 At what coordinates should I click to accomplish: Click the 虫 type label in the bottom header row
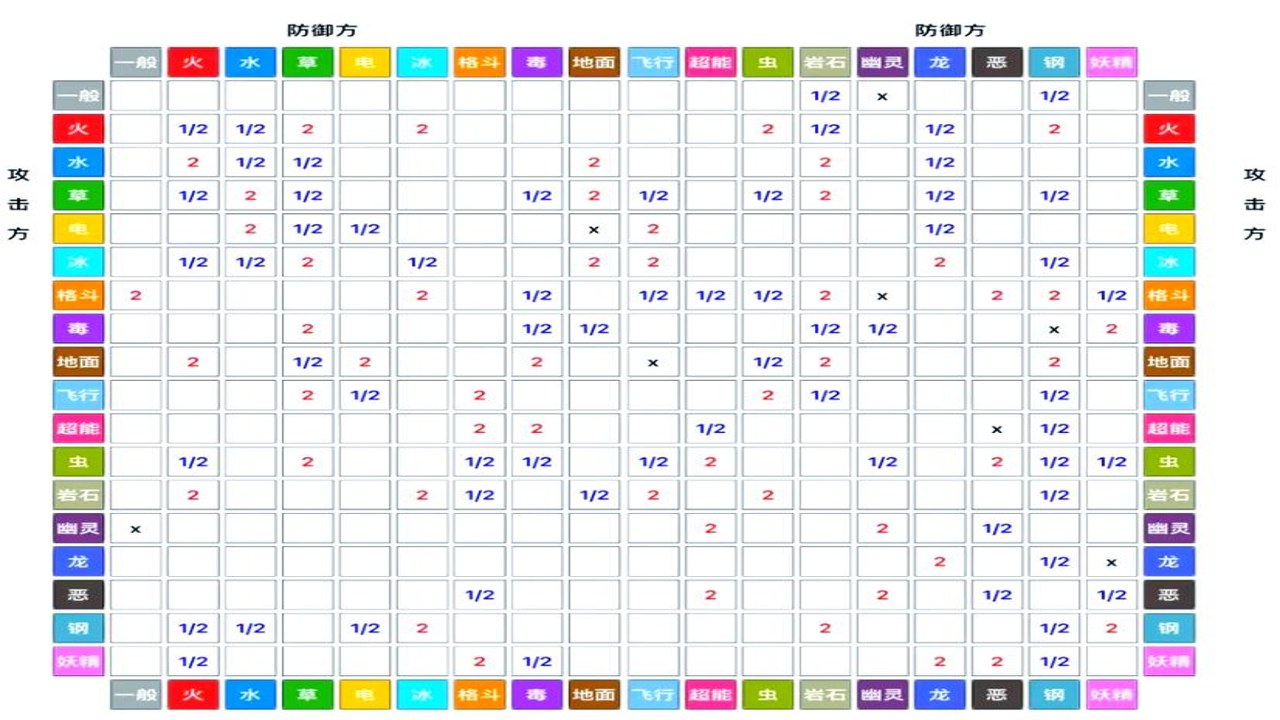(768, 694)
